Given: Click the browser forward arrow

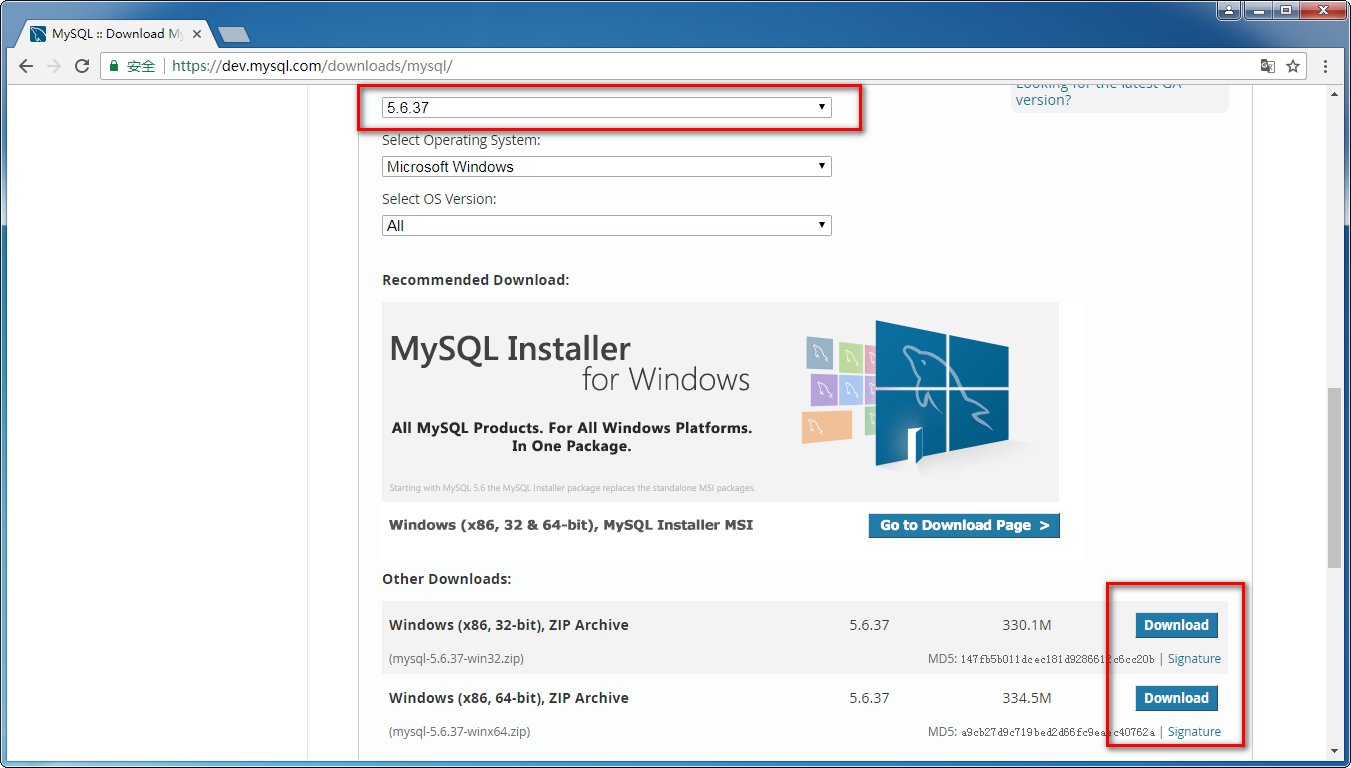Looking at the screenshot, I should coord(54,66).
